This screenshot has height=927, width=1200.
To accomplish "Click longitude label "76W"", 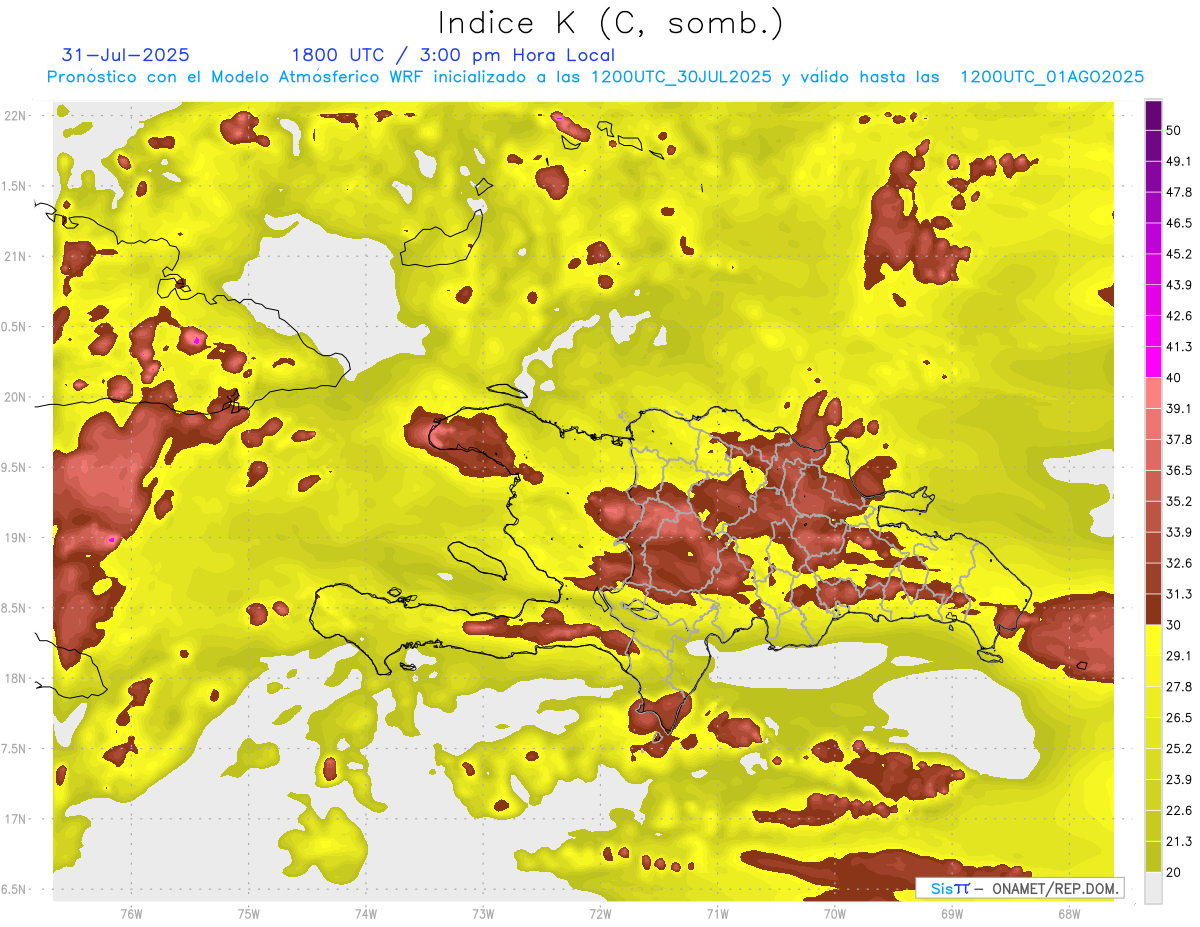I will click(131, 914).
